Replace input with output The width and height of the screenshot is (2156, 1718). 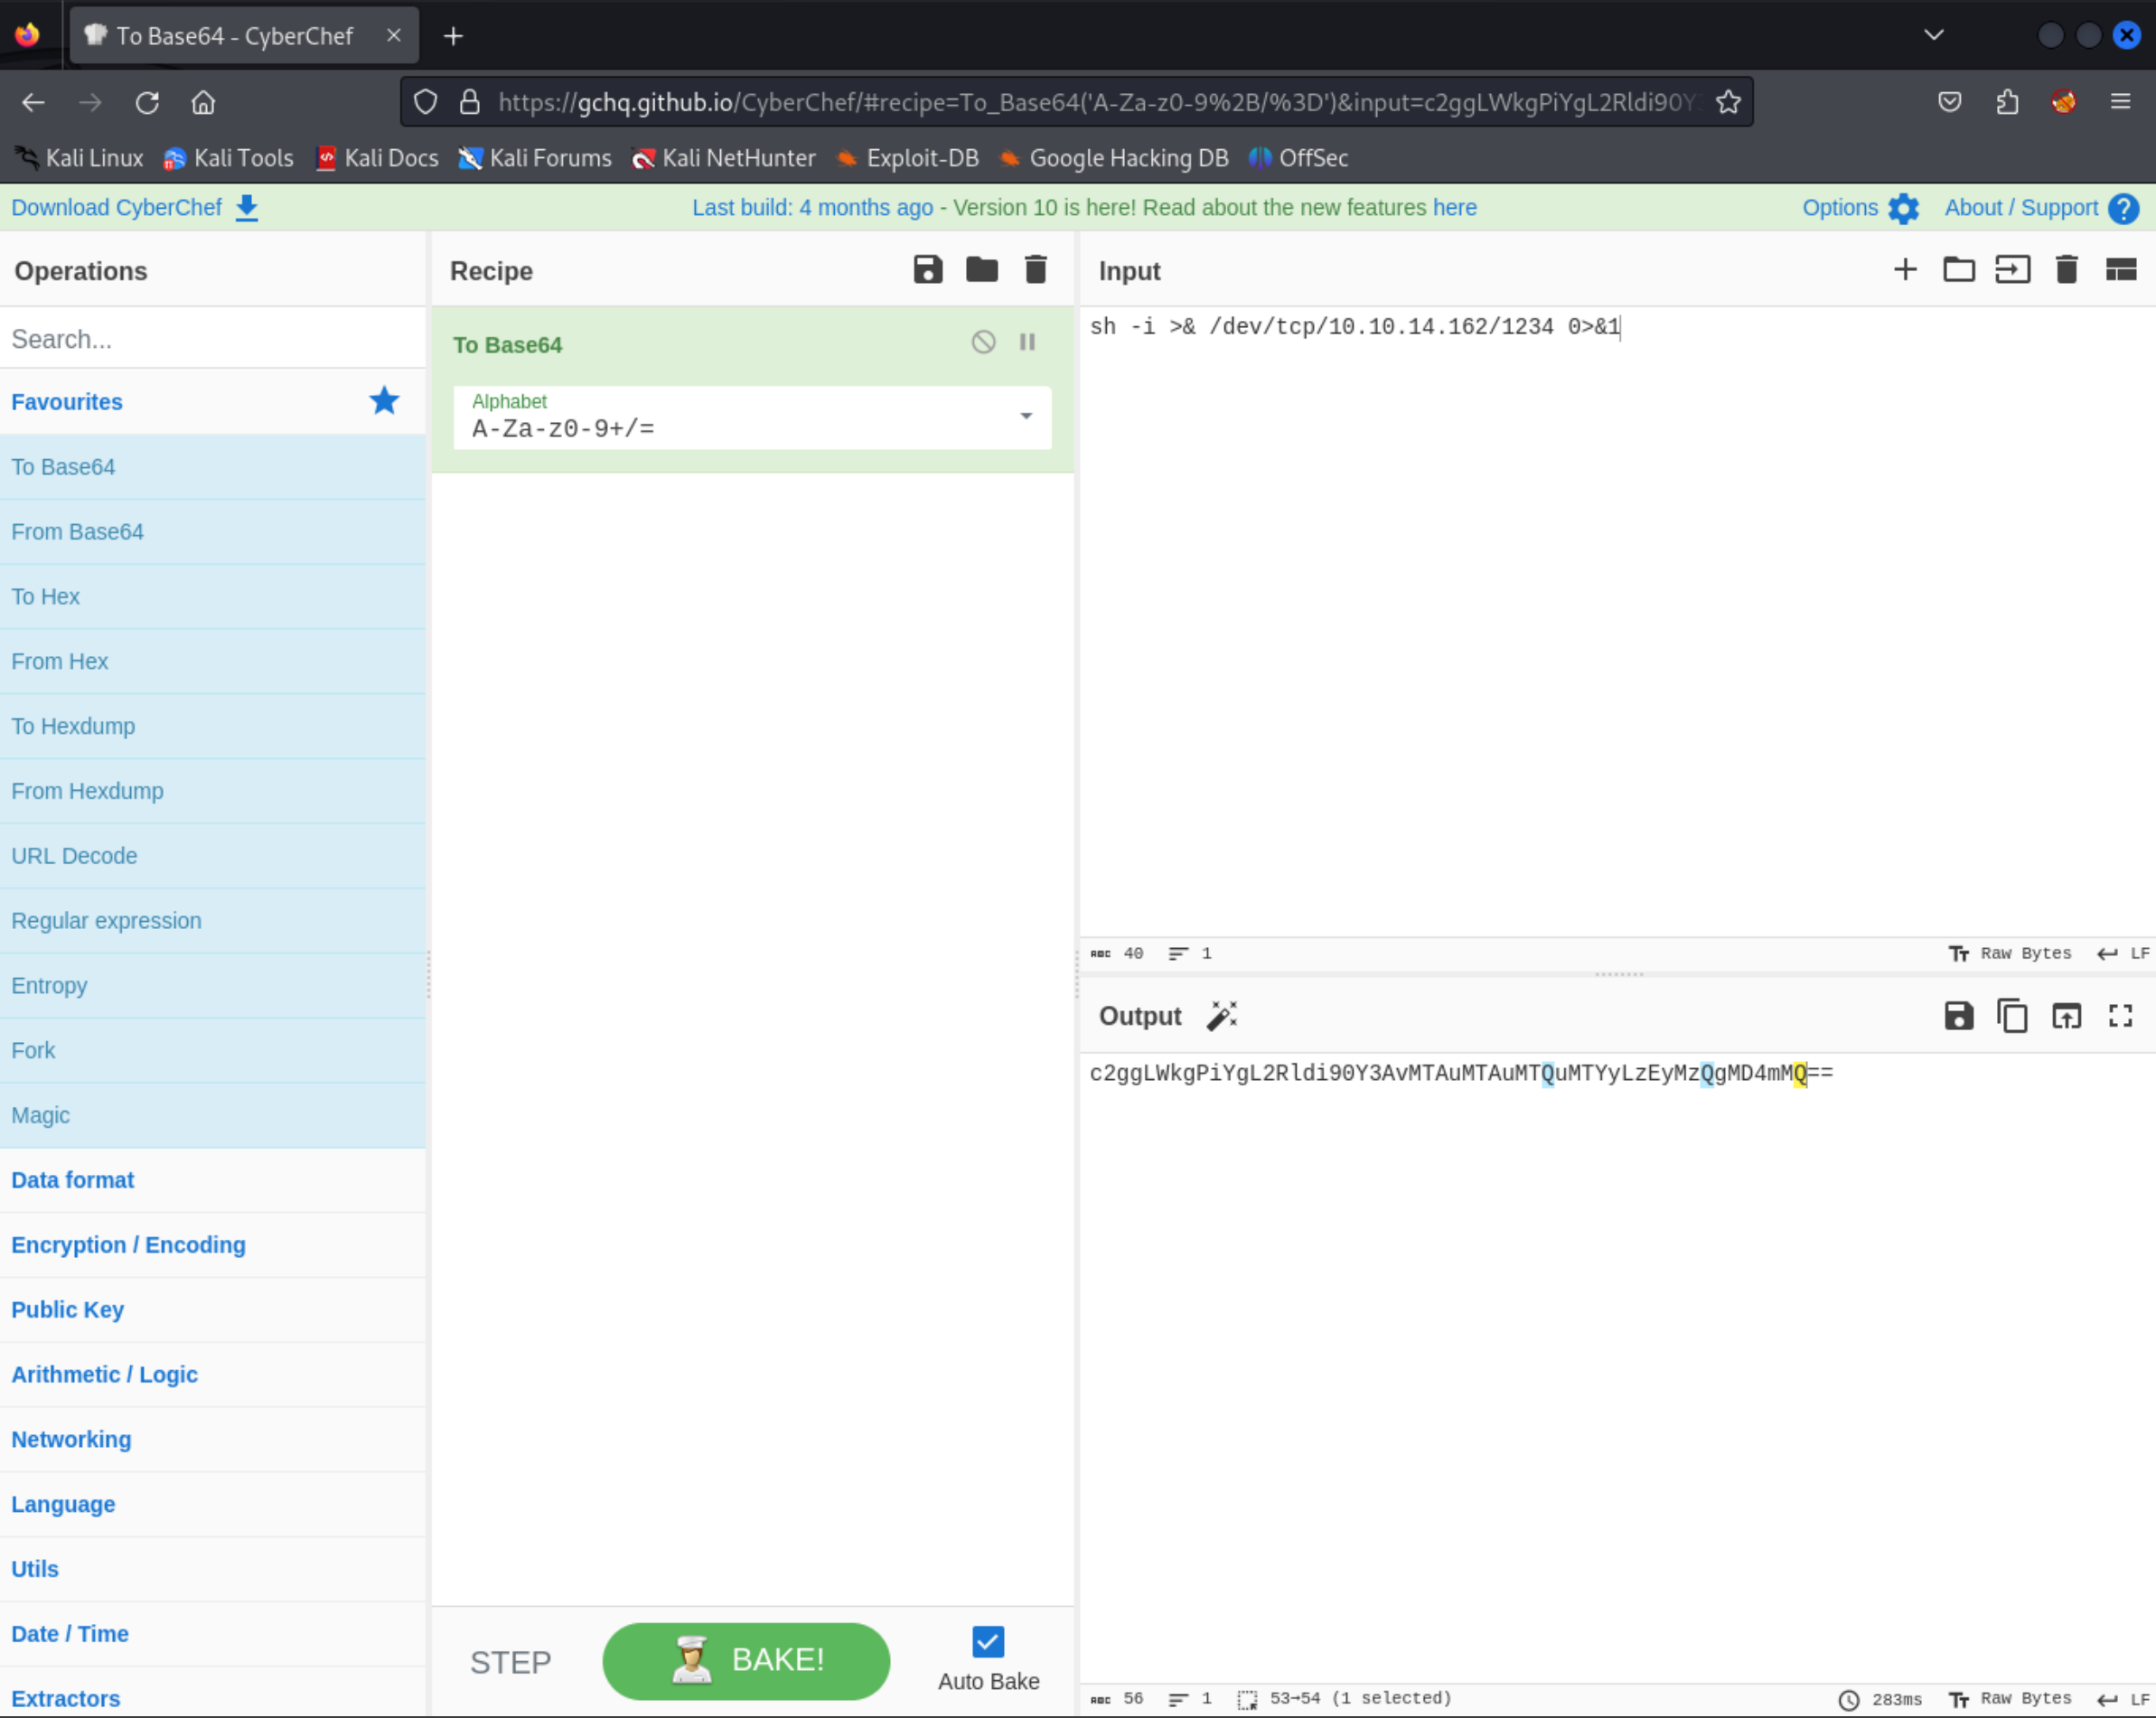(x=2066, y=1016)
